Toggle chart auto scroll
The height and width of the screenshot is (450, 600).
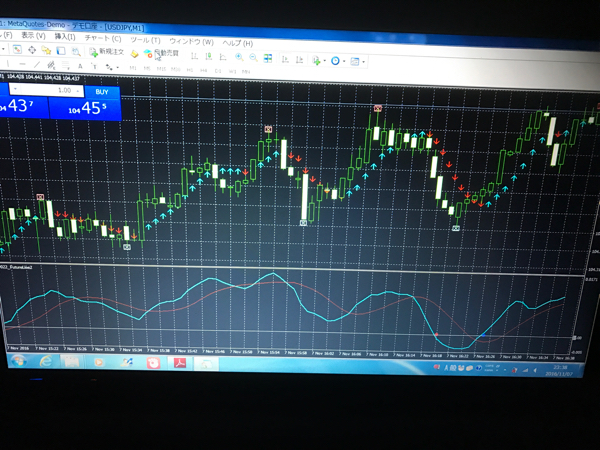click(x=285, y=59)
